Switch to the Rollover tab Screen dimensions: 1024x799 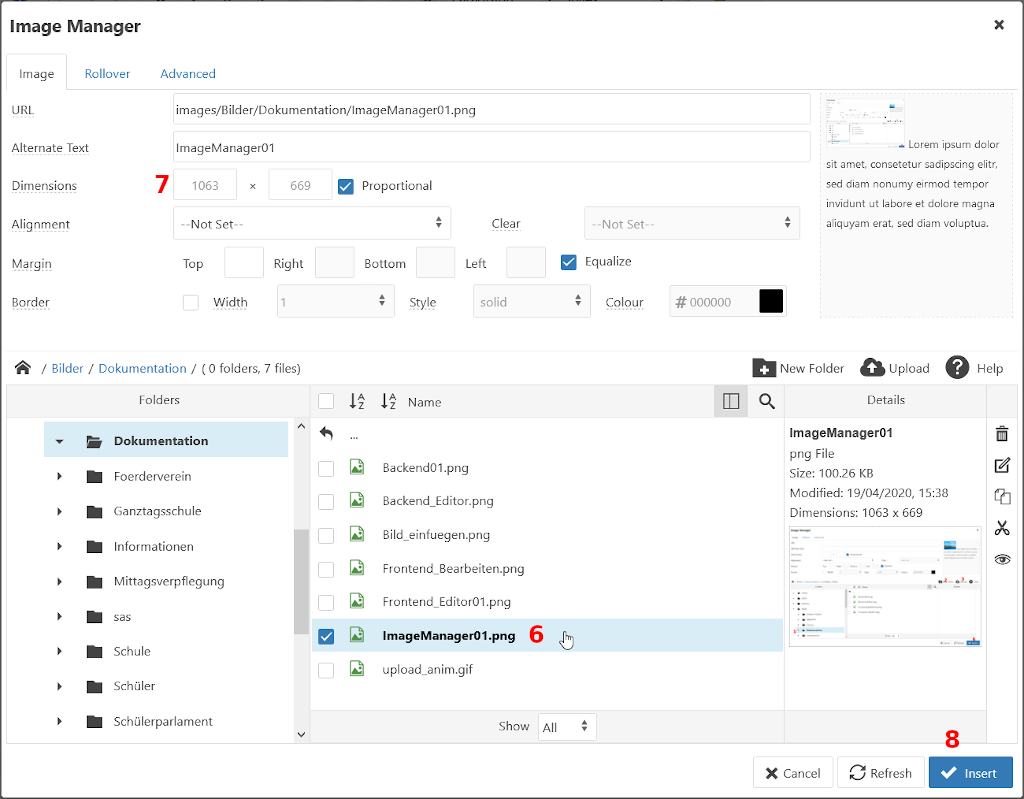coord(107,73)
